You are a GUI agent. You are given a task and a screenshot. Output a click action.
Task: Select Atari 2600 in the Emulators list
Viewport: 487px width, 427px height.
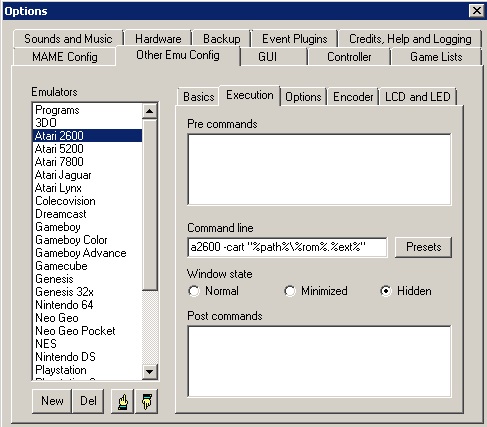[88, 136]
